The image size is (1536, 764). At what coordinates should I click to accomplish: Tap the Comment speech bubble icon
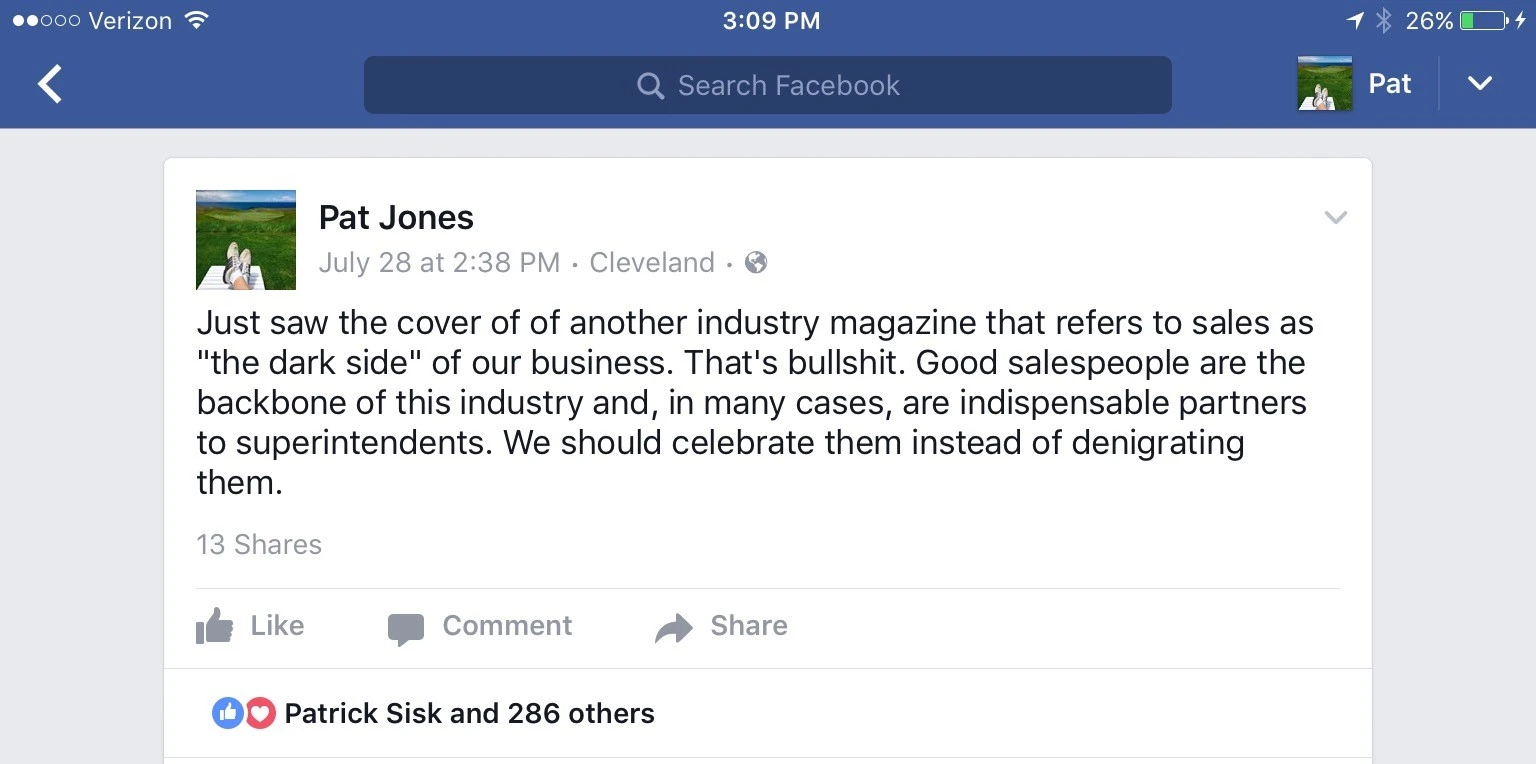tap(406, 628)
